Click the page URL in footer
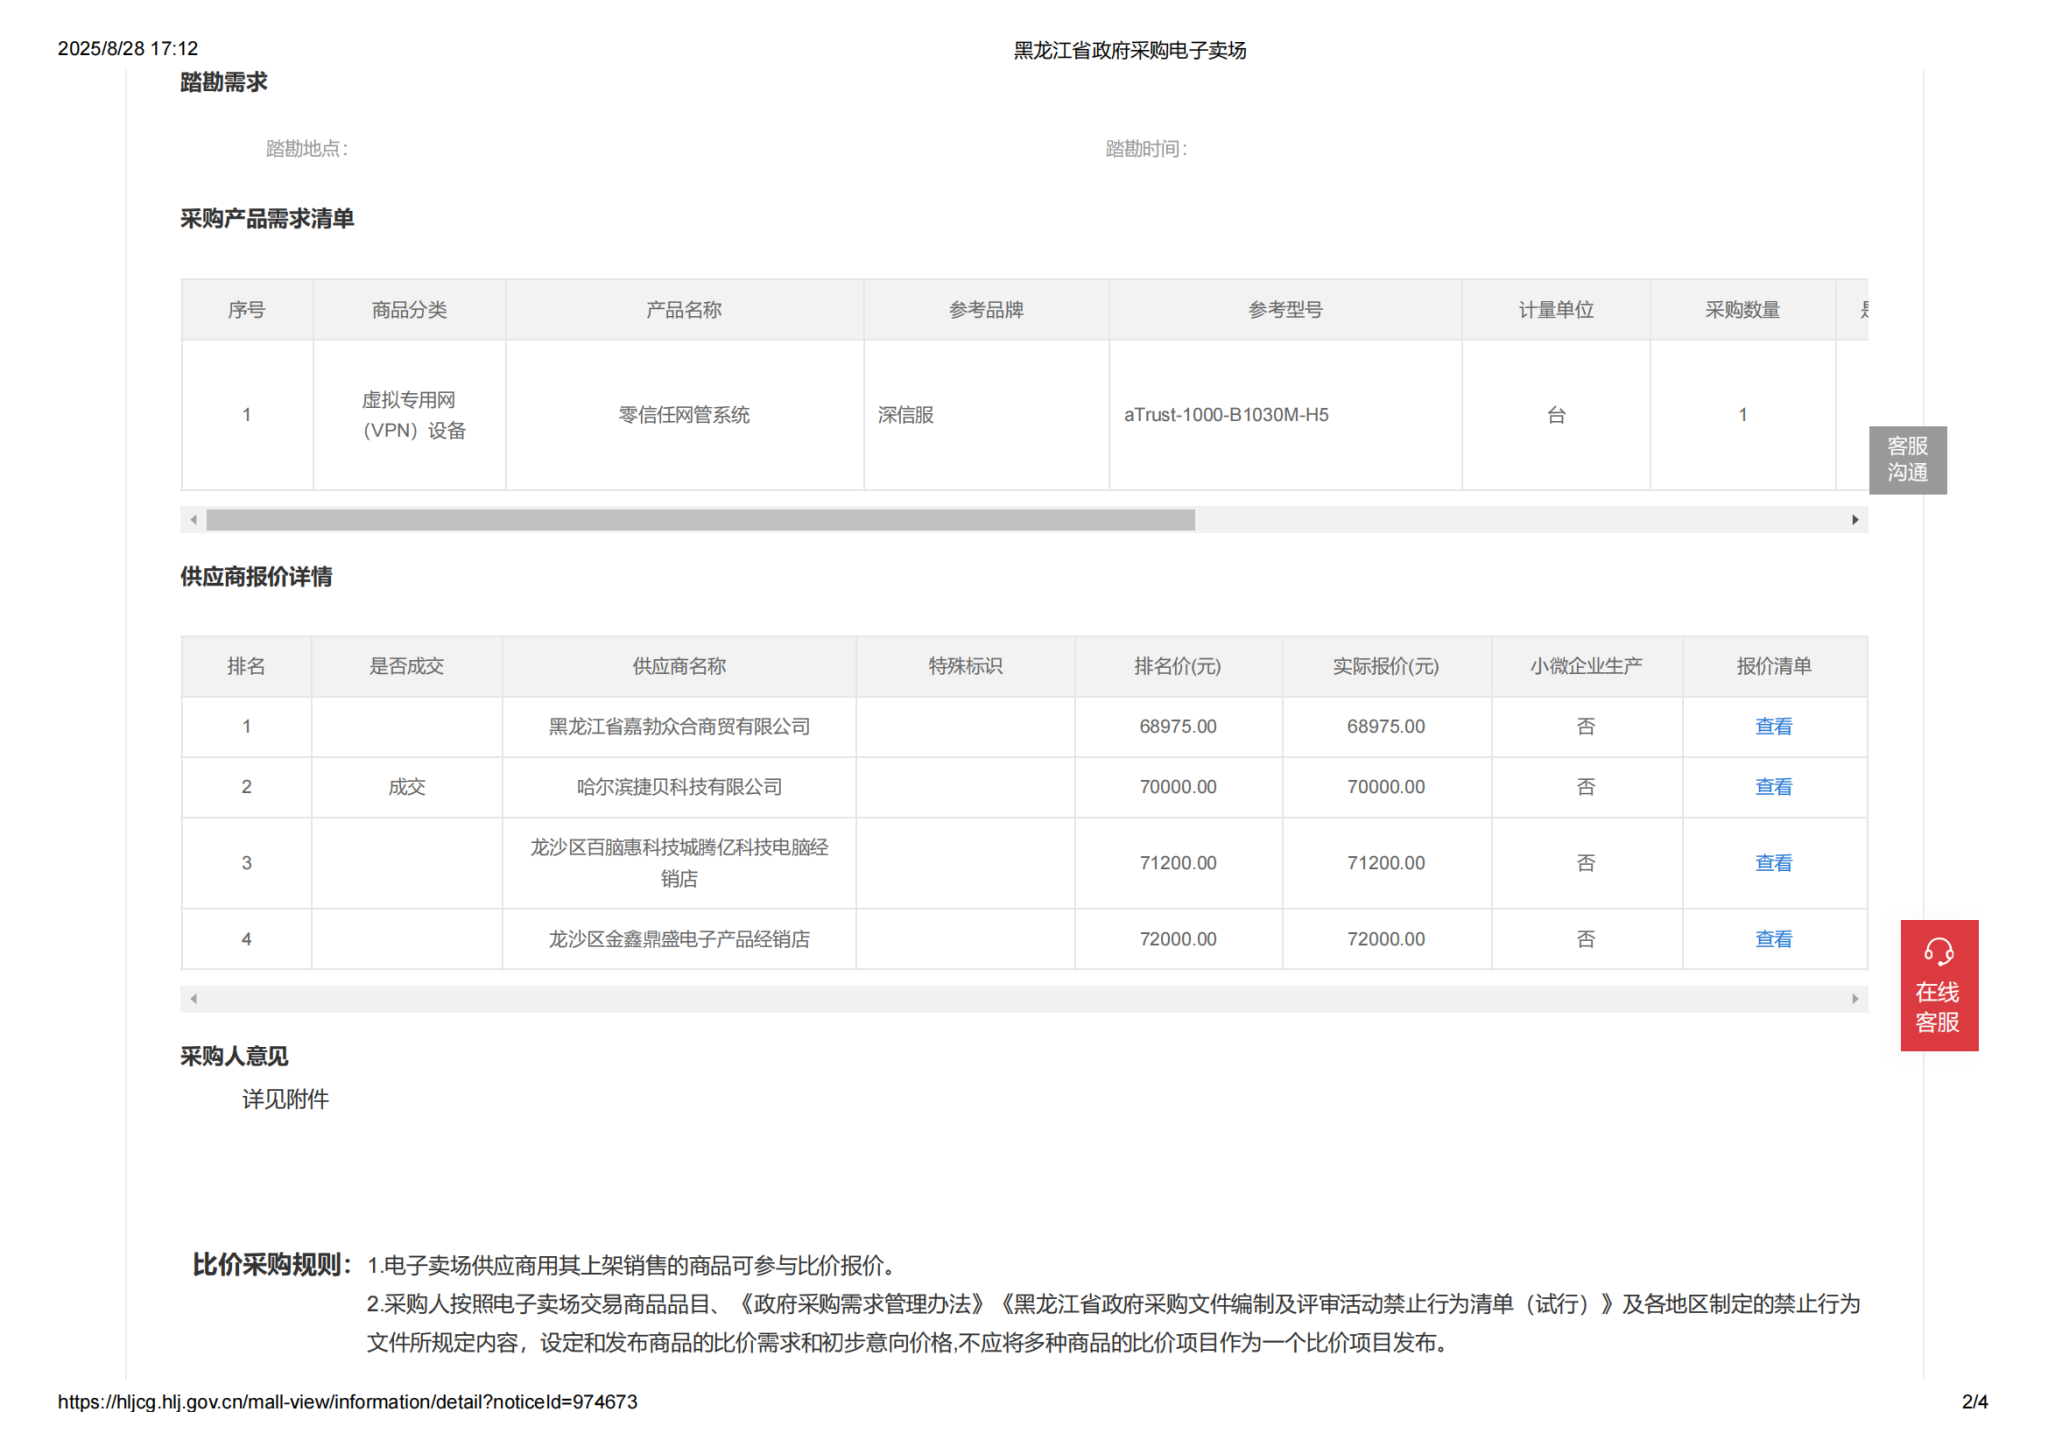 (x=347, y=1402)
